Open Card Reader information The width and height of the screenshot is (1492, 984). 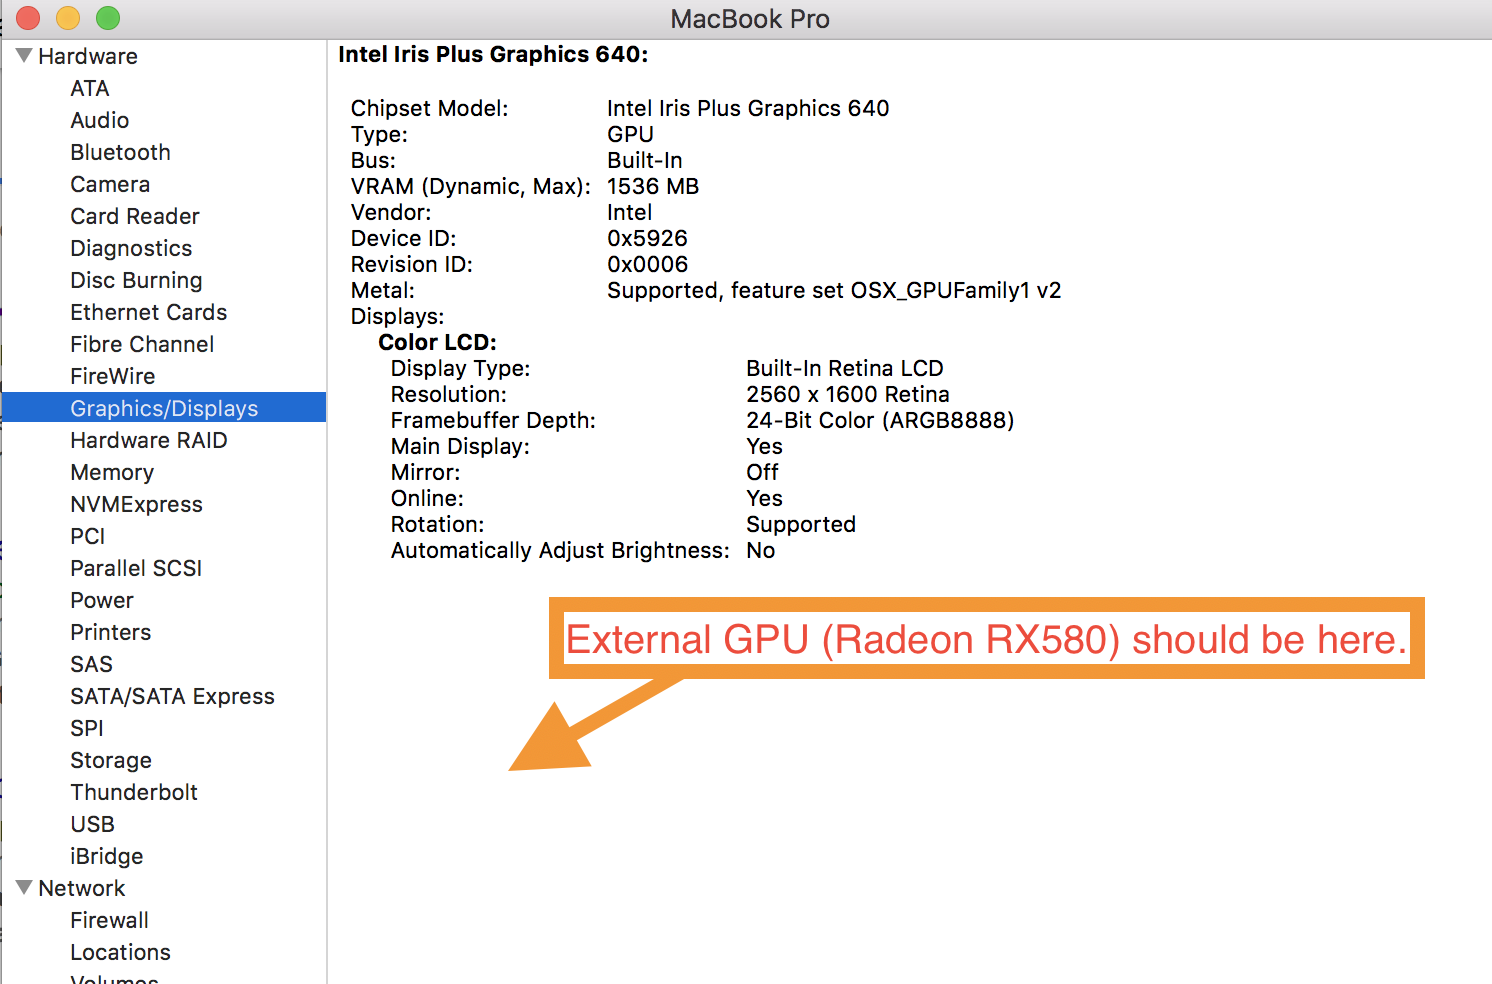pos(135,216)
